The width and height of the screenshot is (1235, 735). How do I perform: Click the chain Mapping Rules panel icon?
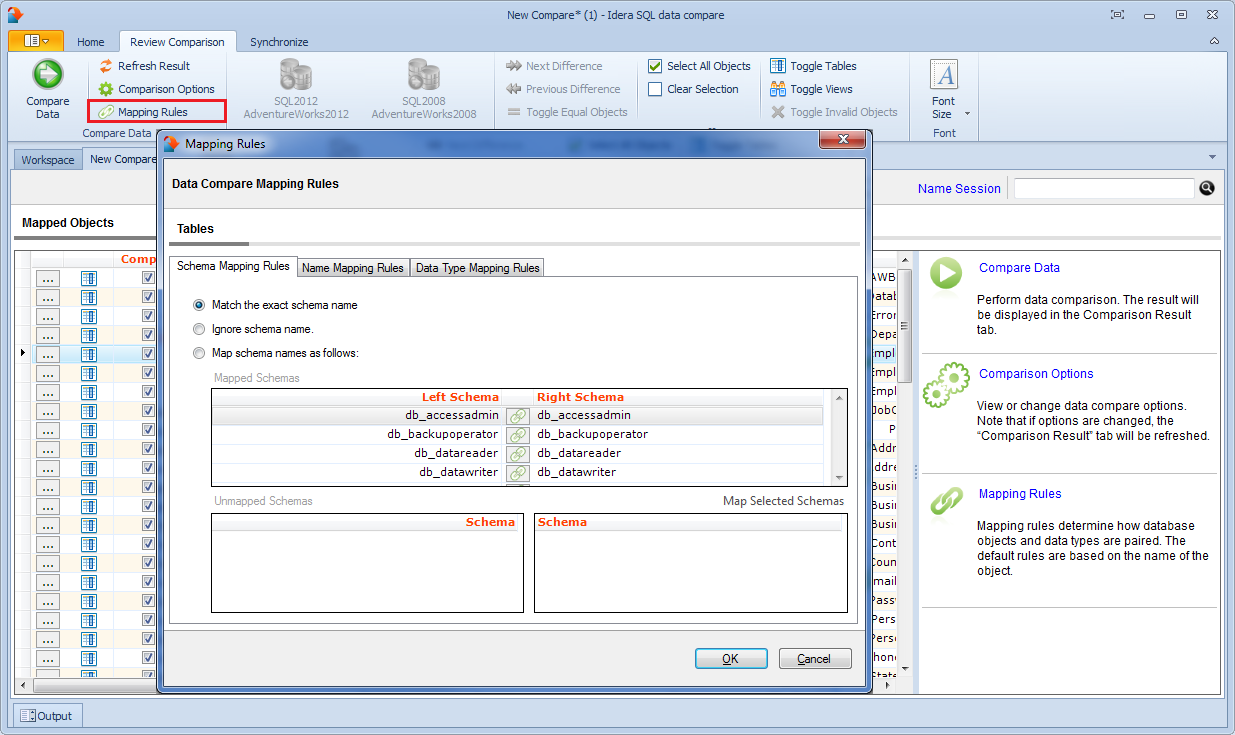tap(946, 501)
